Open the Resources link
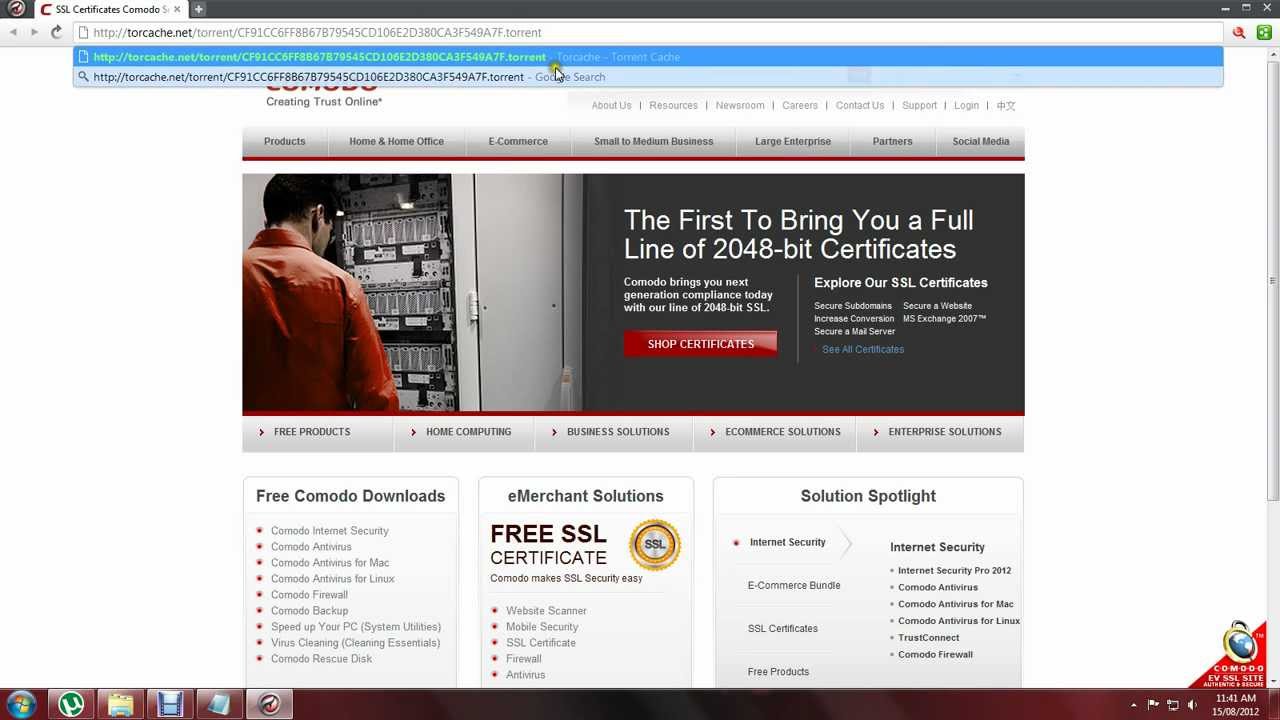 [673, 105]
